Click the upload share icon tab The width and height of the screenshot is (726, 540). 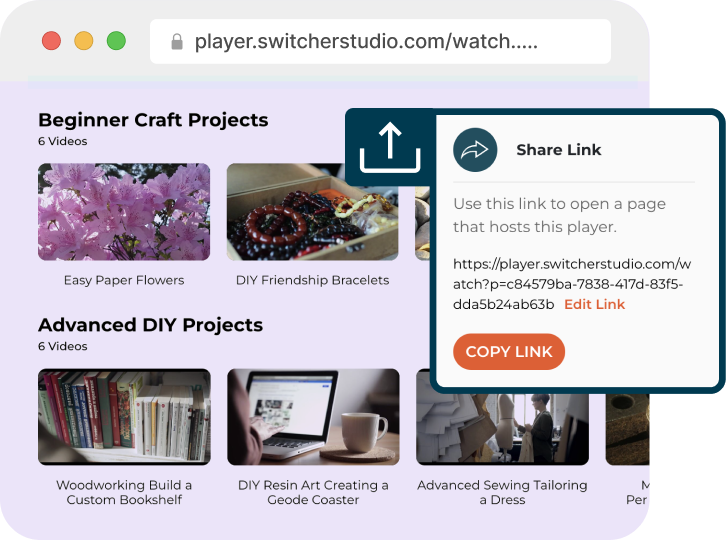pyautogui.click(x=389, y=150)
